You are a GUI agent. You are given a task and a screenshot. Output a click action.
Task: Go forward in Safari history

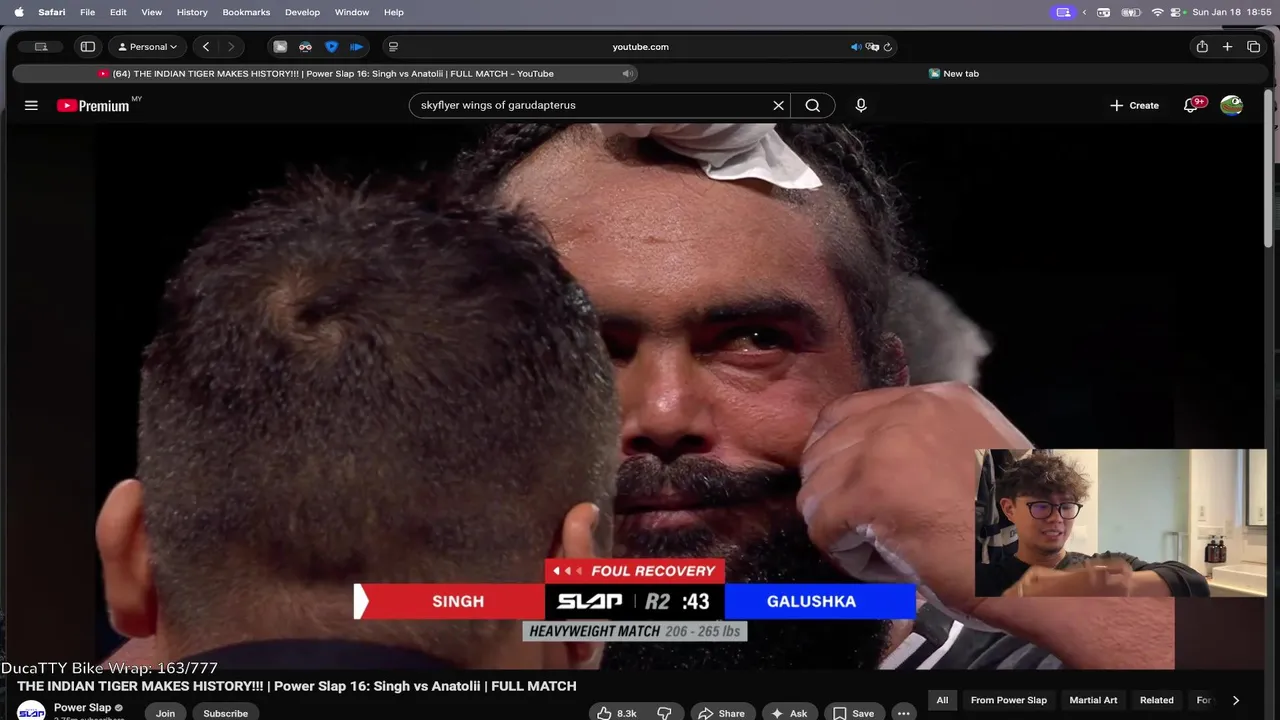[x=231, y=47]
